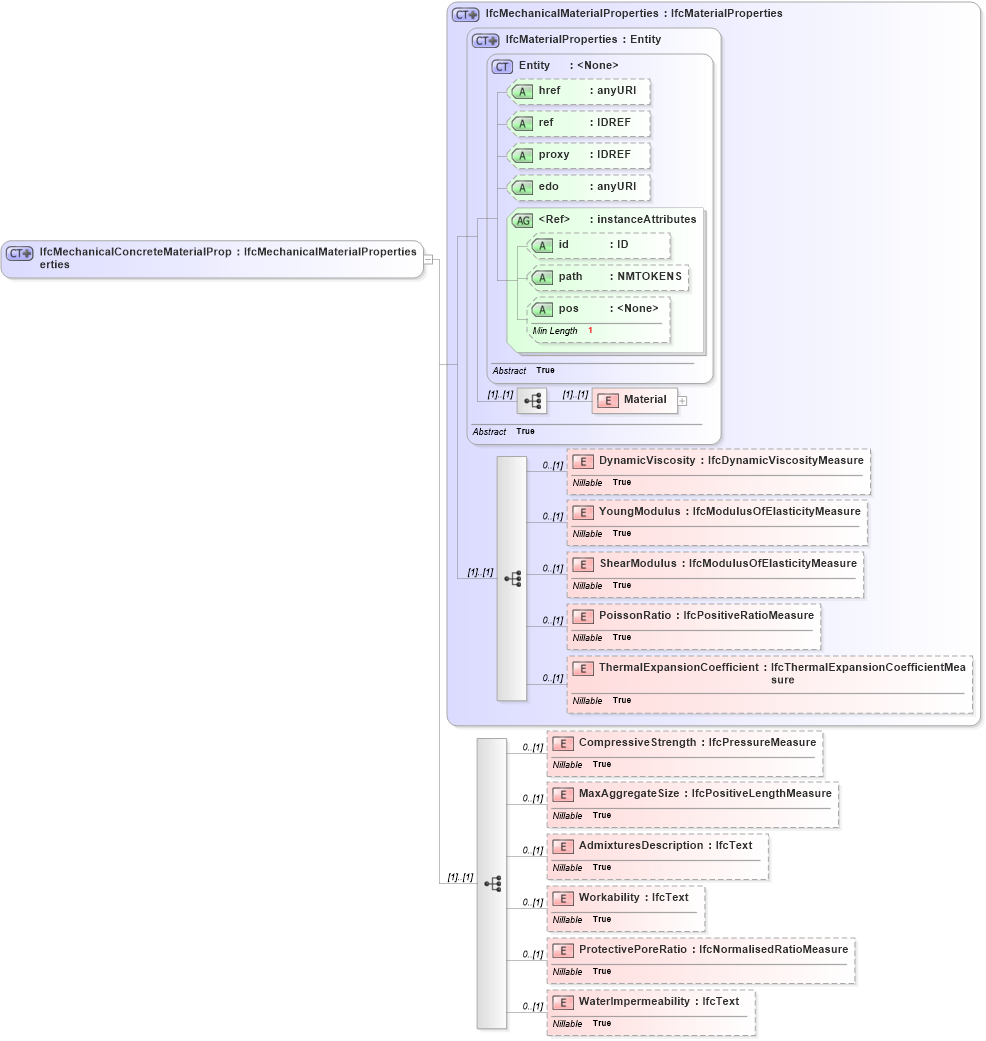Click the CT icon beside the Entity type
Screen dimensions: 986x1041
(502, 65)
